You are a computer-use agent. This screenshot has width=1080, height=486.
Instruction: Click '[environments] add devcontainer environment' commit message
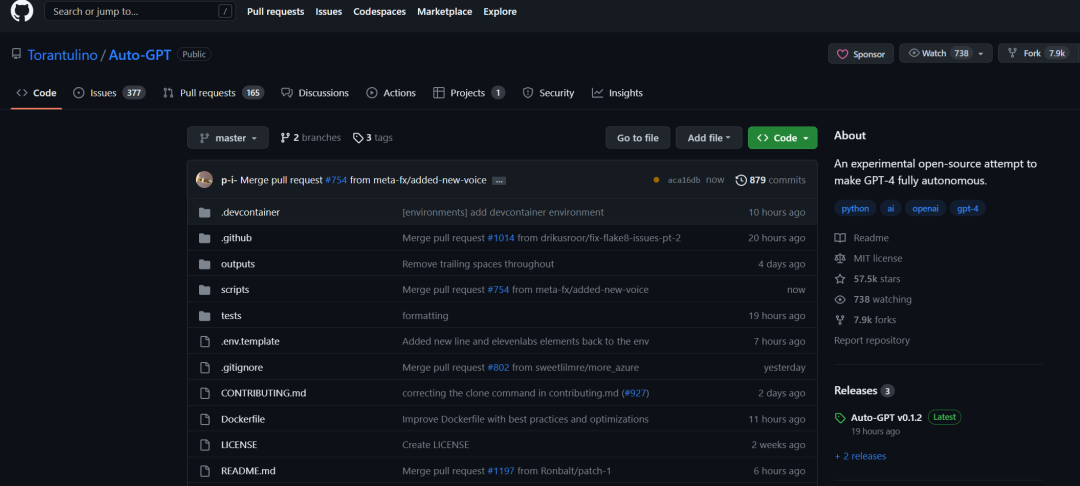click(x=503, y=212)
